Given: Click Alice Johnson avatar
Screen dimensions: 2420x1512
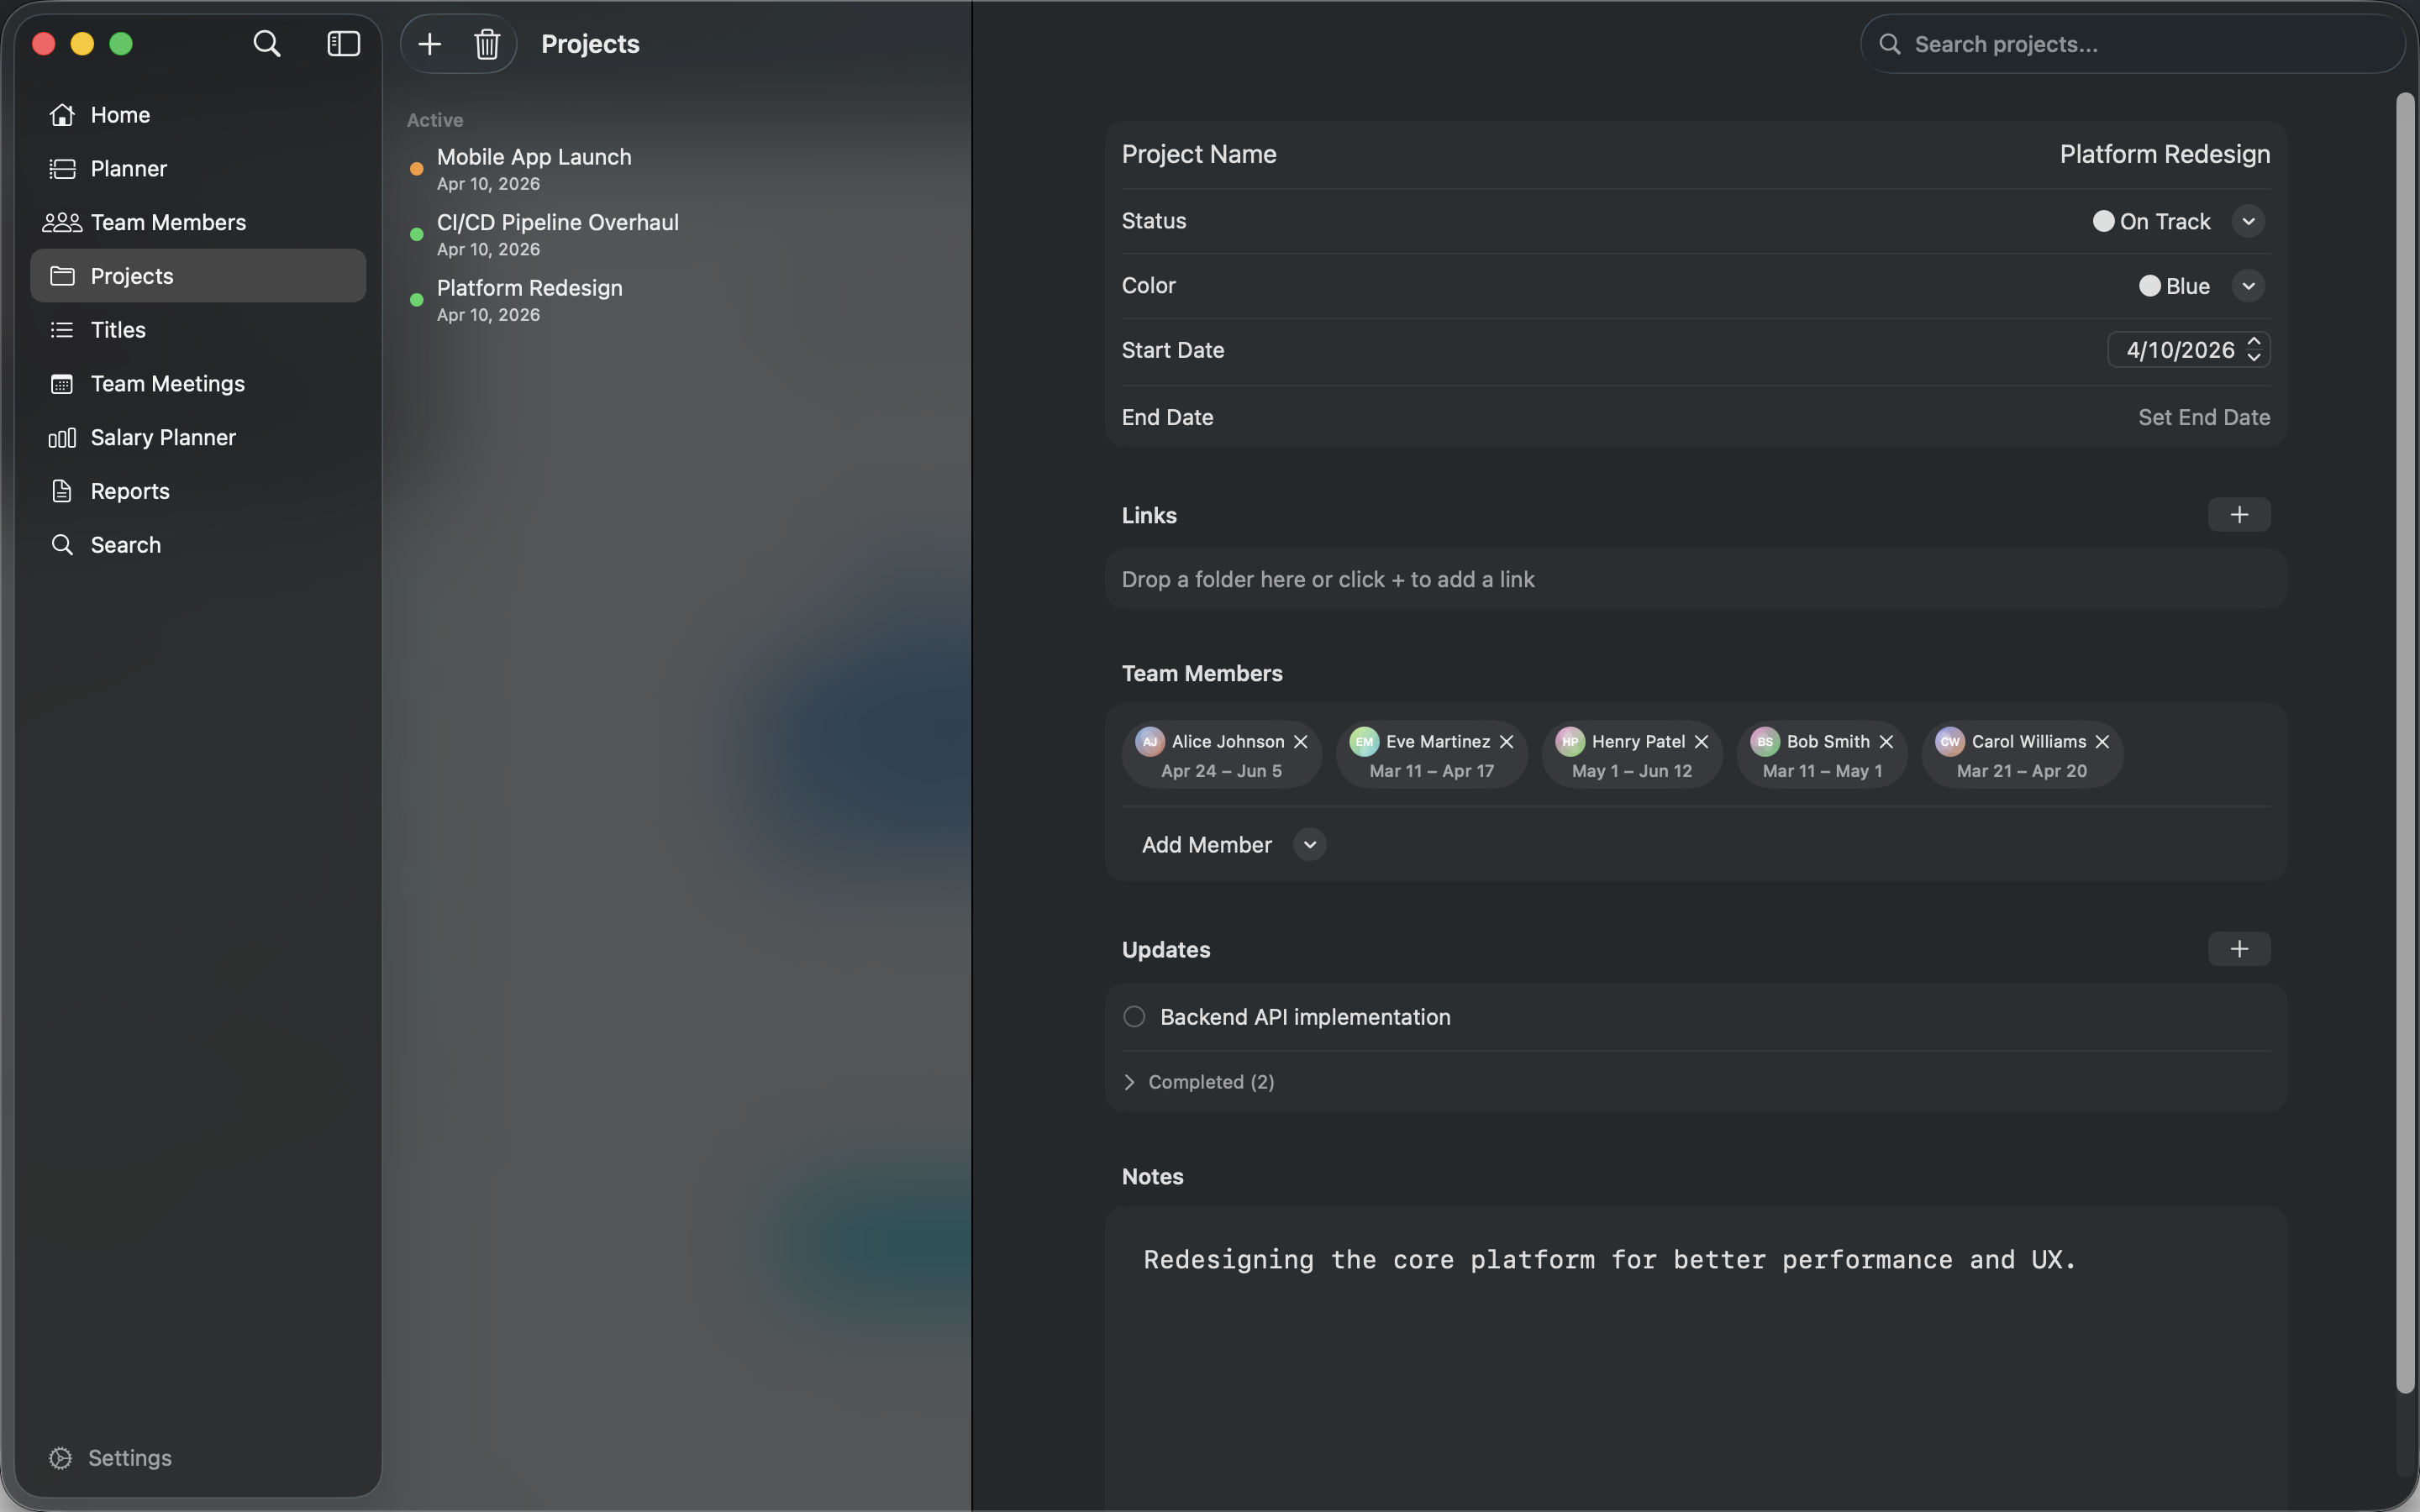Looking at the screenshot, I should tap(1149, 742).
